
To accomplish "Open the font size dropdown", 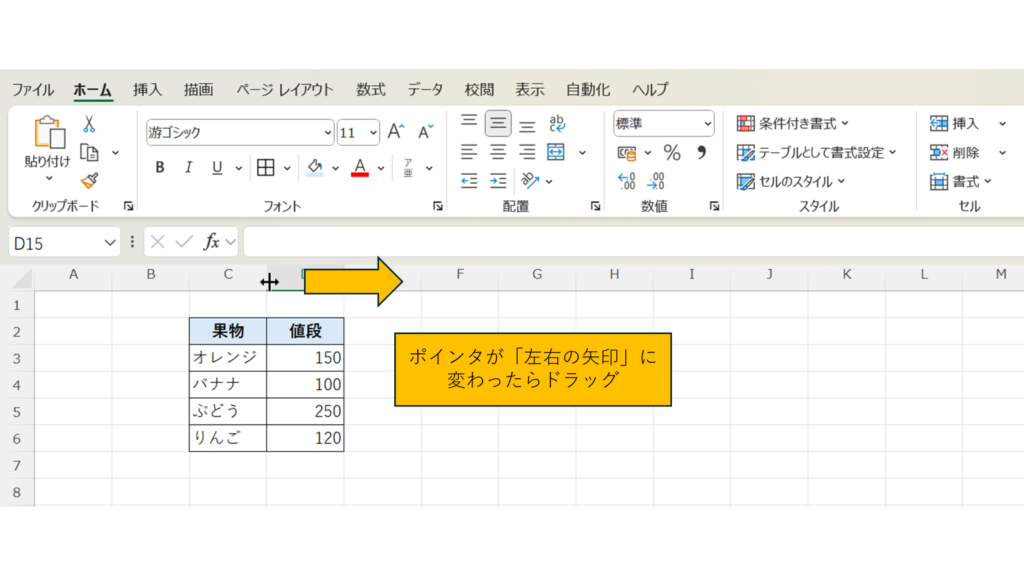I will 373,132.
